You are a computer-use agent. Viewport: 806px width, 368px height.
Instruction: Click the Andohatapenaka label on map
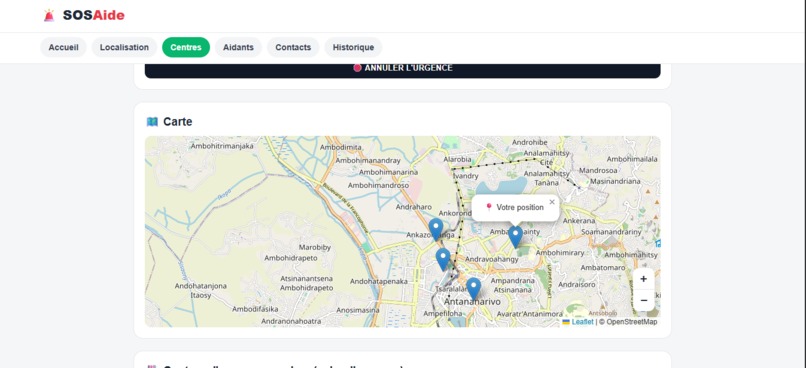(x=379, y=281)
